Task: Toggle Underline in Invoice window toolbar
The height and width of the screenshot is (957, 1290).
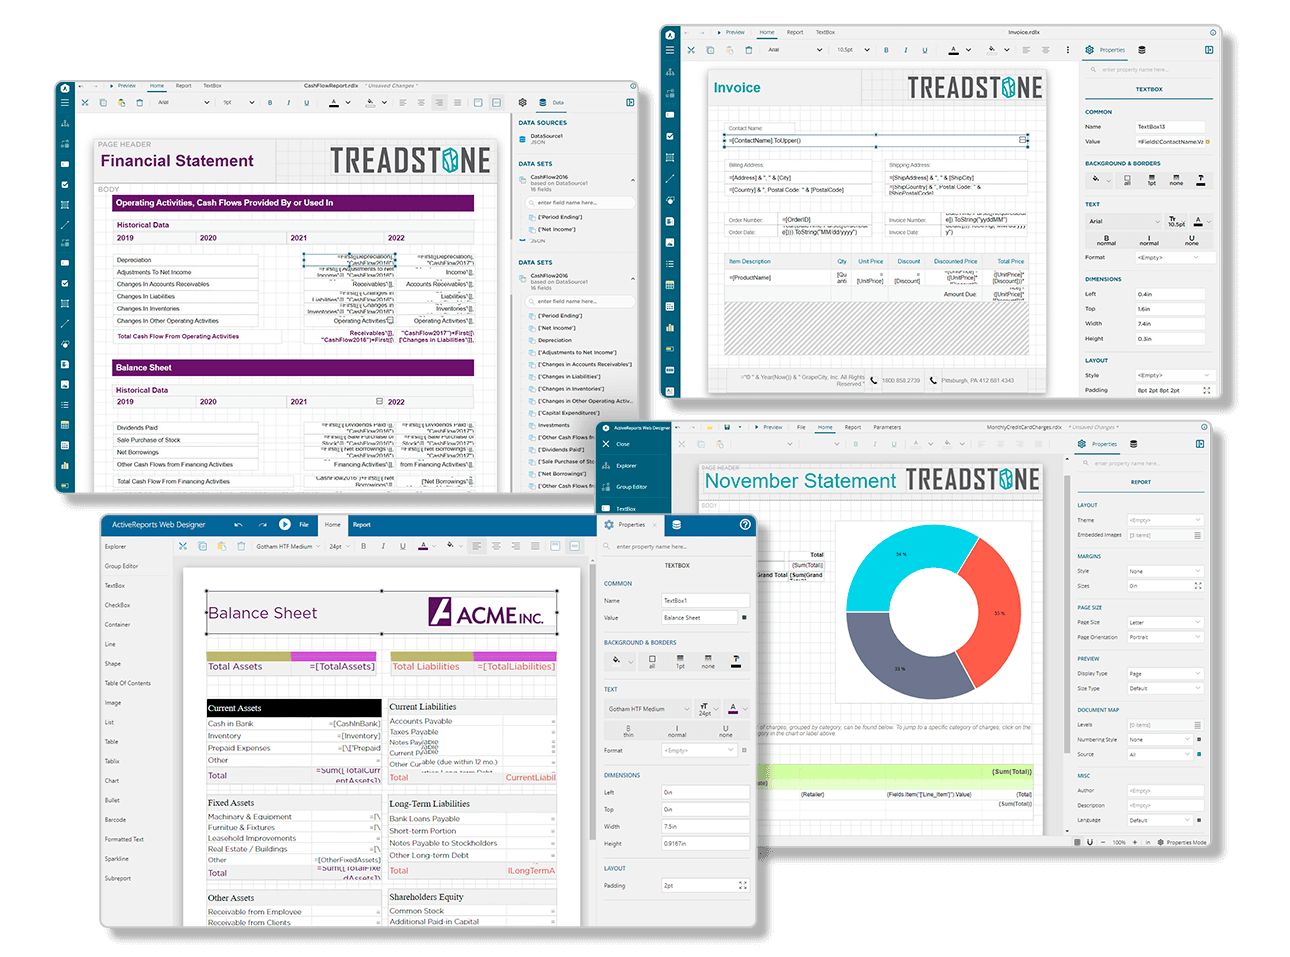Action: [925, 50]
